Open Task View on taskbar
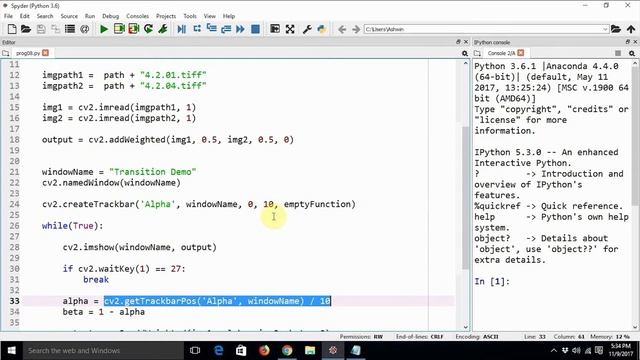Screen dimensions: 640x360 [x=195, y=350]
